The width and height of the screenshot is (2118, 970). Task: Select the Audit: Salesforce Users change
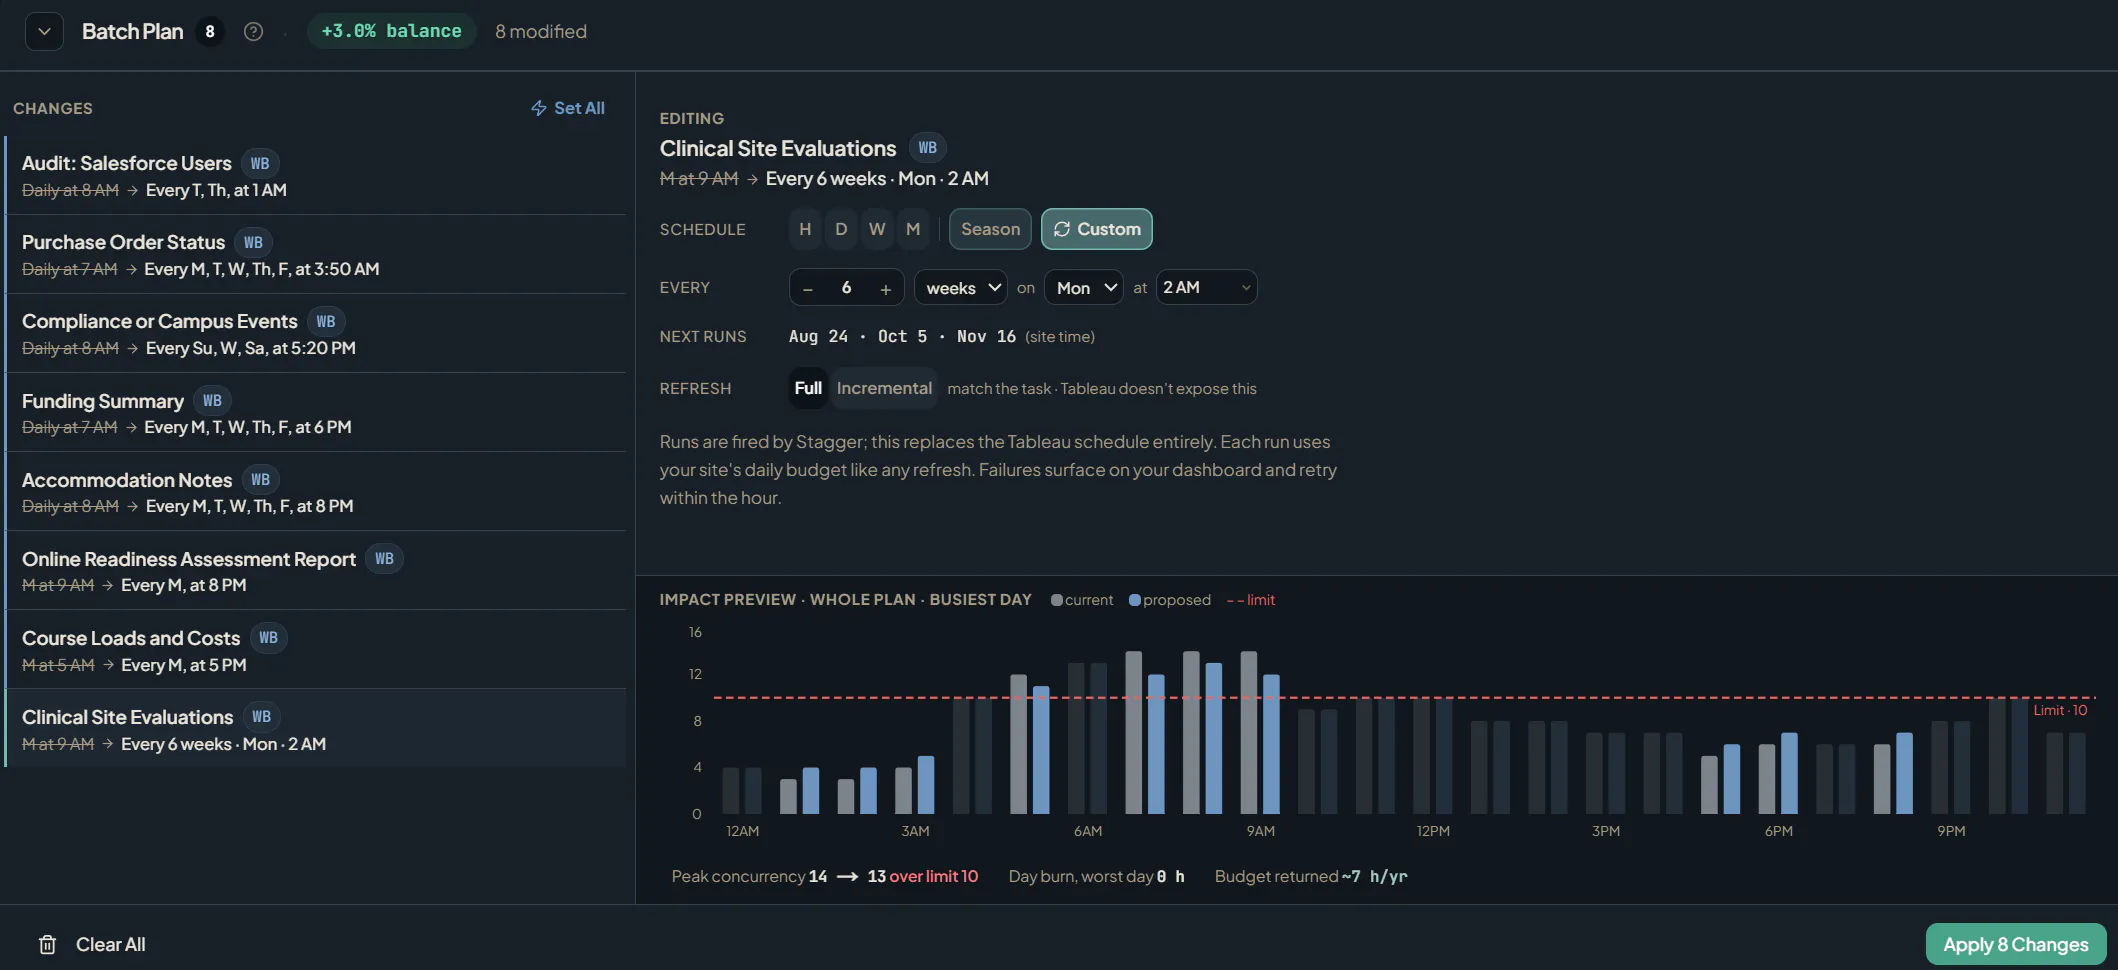pos(316,175)
